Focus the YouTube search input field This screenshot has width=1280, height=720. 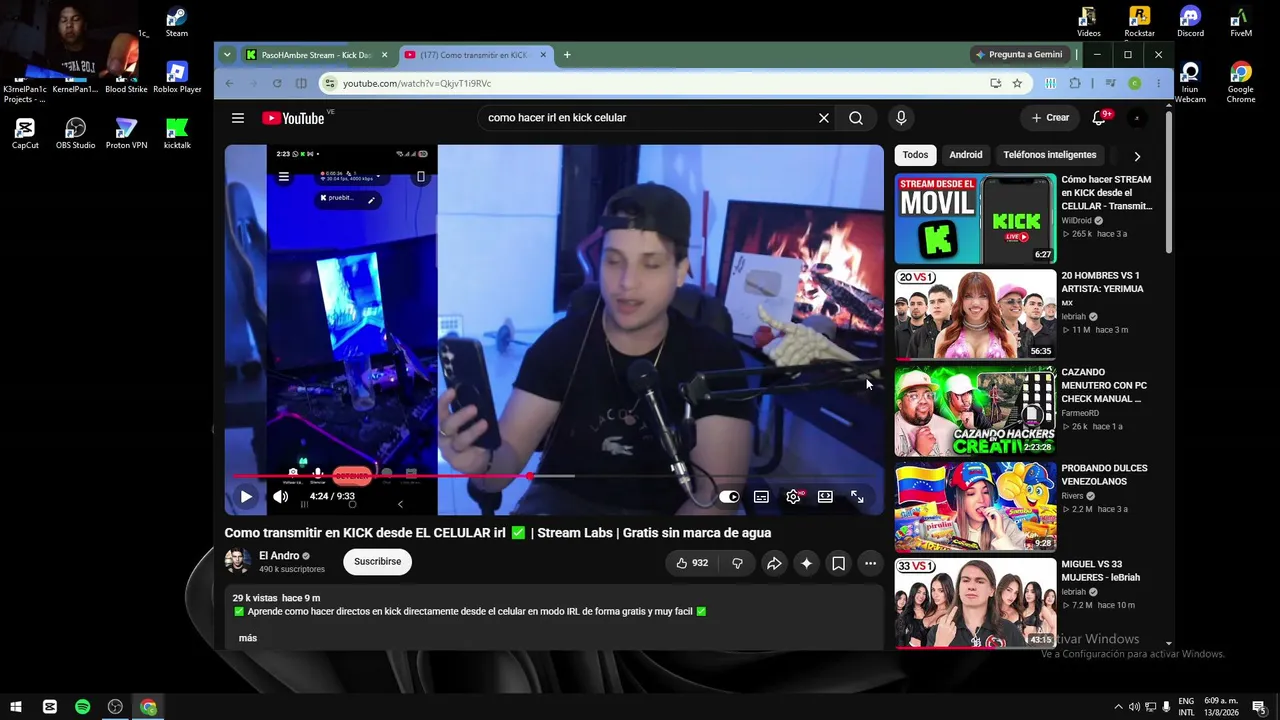click(648, 118)
